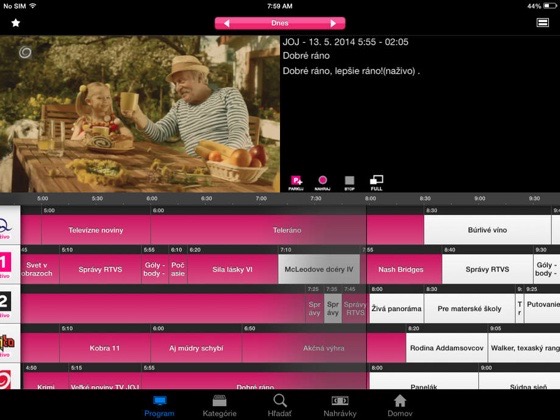This screenshot has height=420, width=560.
Task: Select Živá panoráma programme
Action: (x=396, y=309)
